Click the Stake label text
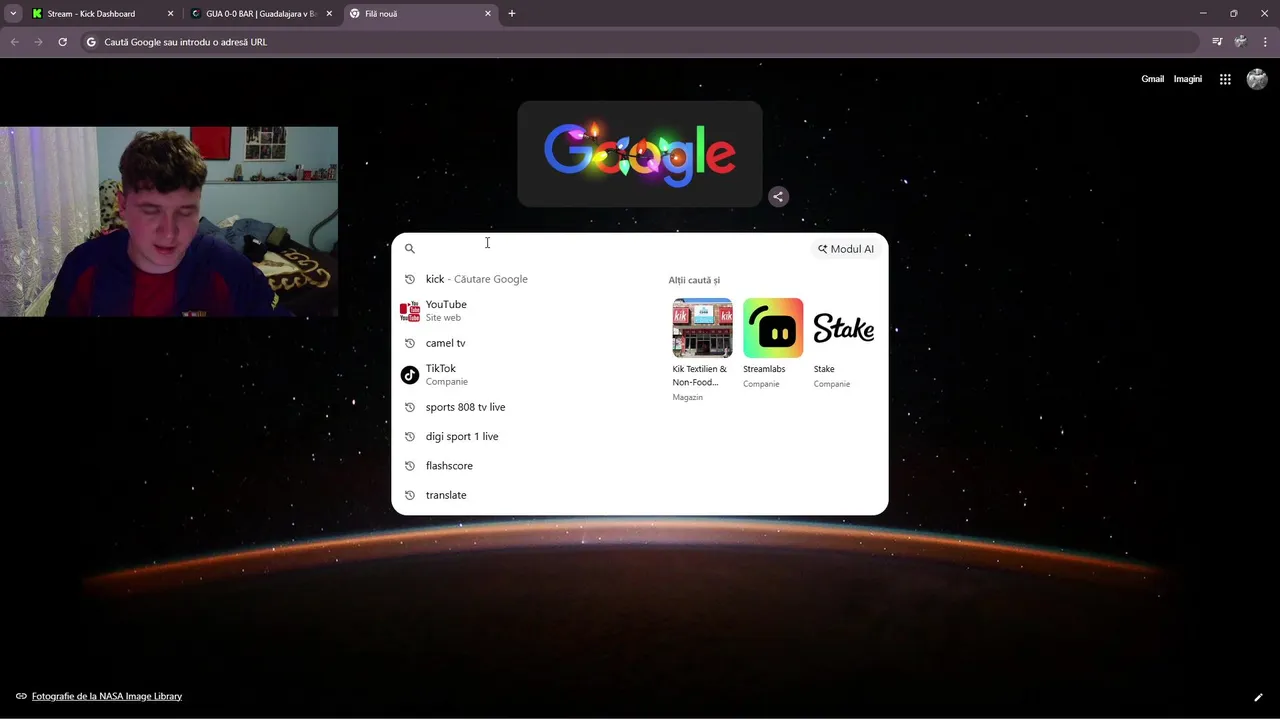The width and height of the screenshot is (1280, 720). pyautogui.click(x=824, y=369)
